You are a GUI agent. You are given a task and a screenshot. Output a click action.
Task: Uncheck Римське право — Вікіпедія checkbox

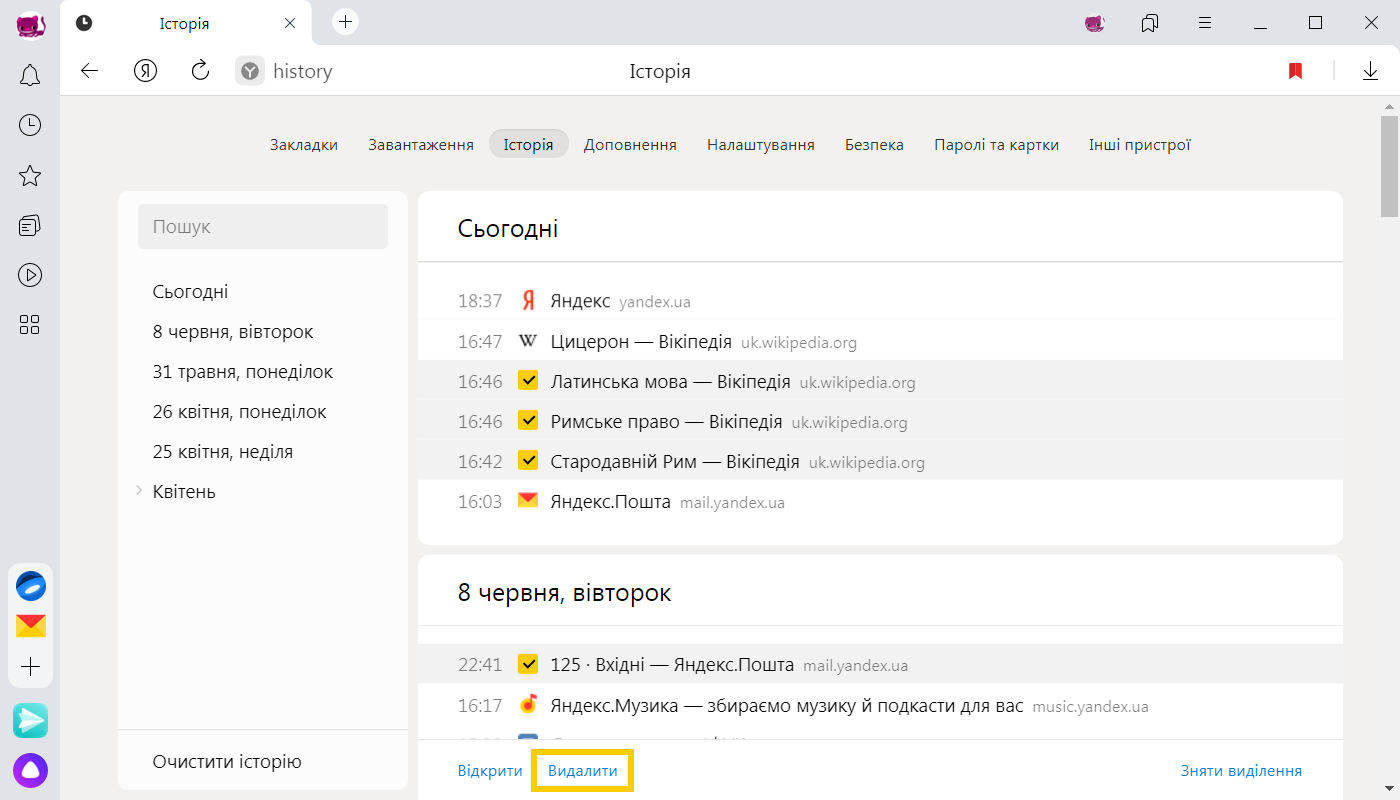coord(528,421)
